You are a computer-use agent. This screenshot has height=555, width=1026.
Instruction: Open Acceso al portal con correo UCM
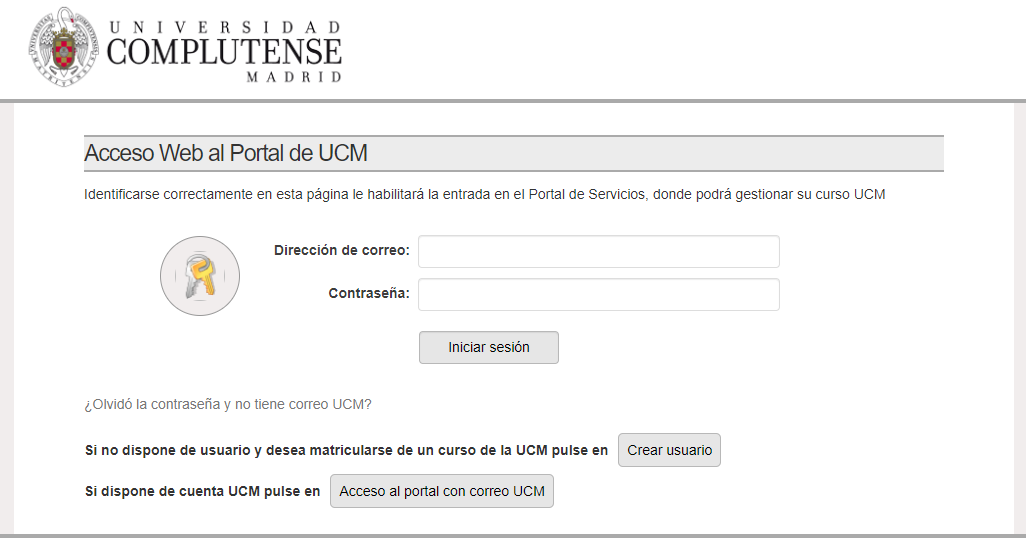[x=442, y=491]
